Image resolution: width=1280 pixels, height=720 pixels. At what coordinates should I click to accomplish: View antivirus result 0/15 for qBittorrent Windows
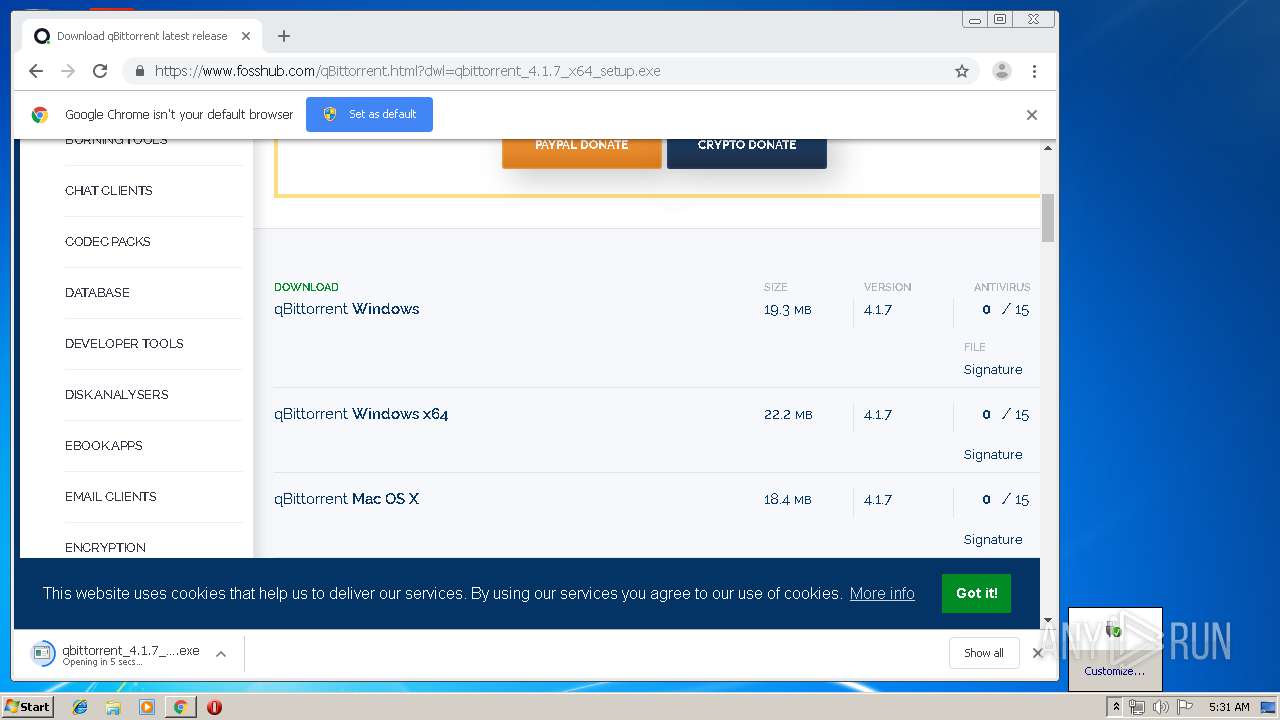1005,310
